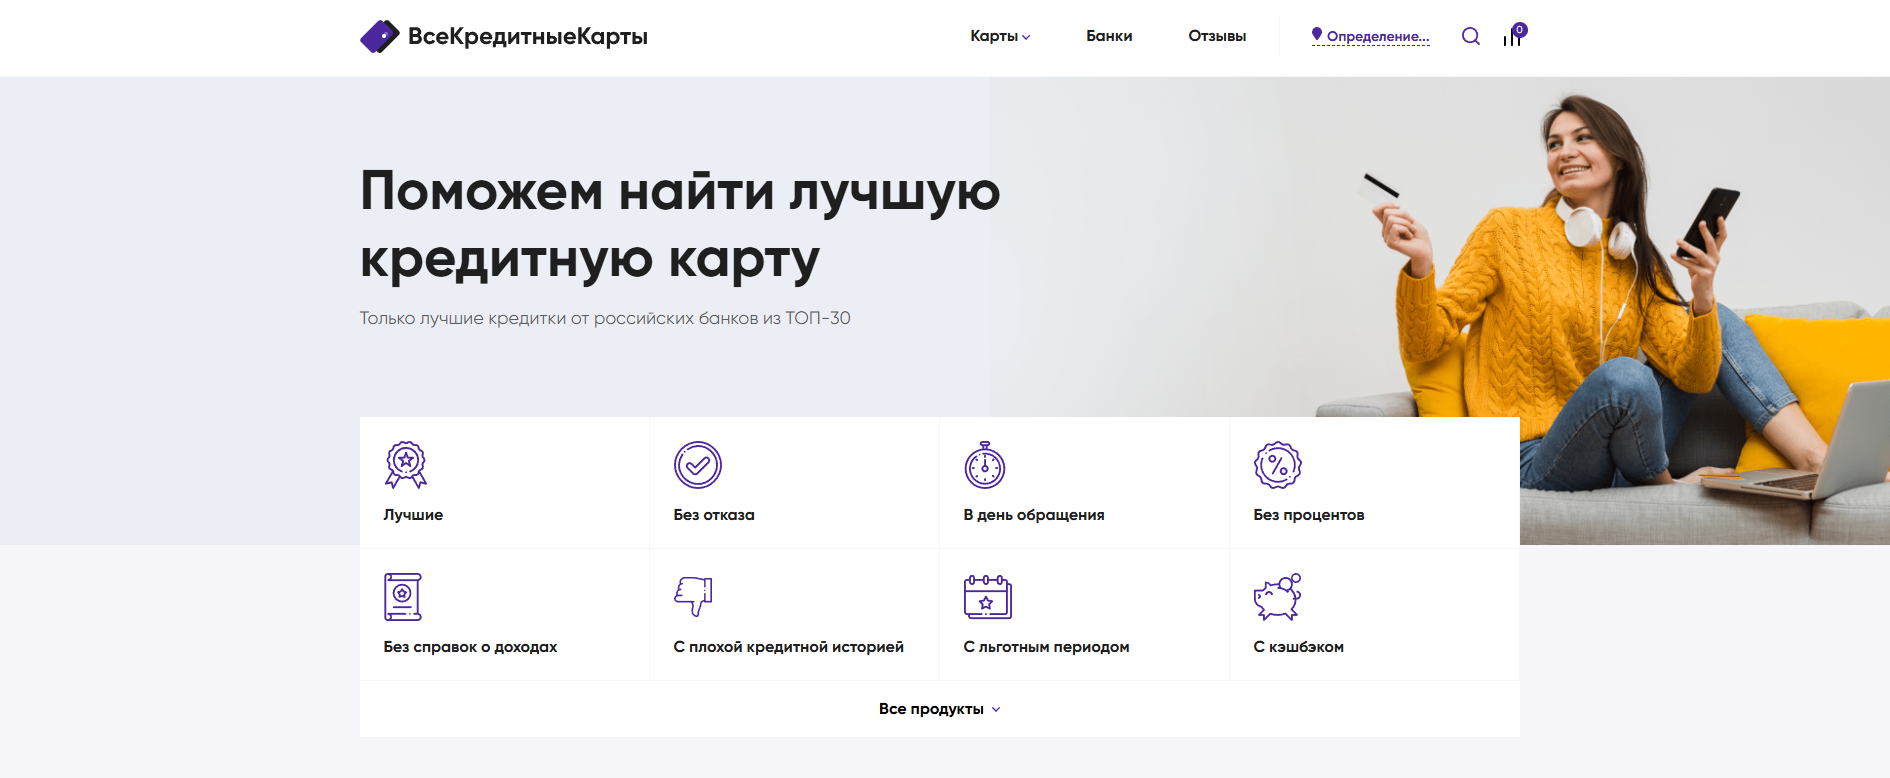Click the location pin icon in header
Viewport: 1890px width, 778px height.
click(x=1317, y=34)
